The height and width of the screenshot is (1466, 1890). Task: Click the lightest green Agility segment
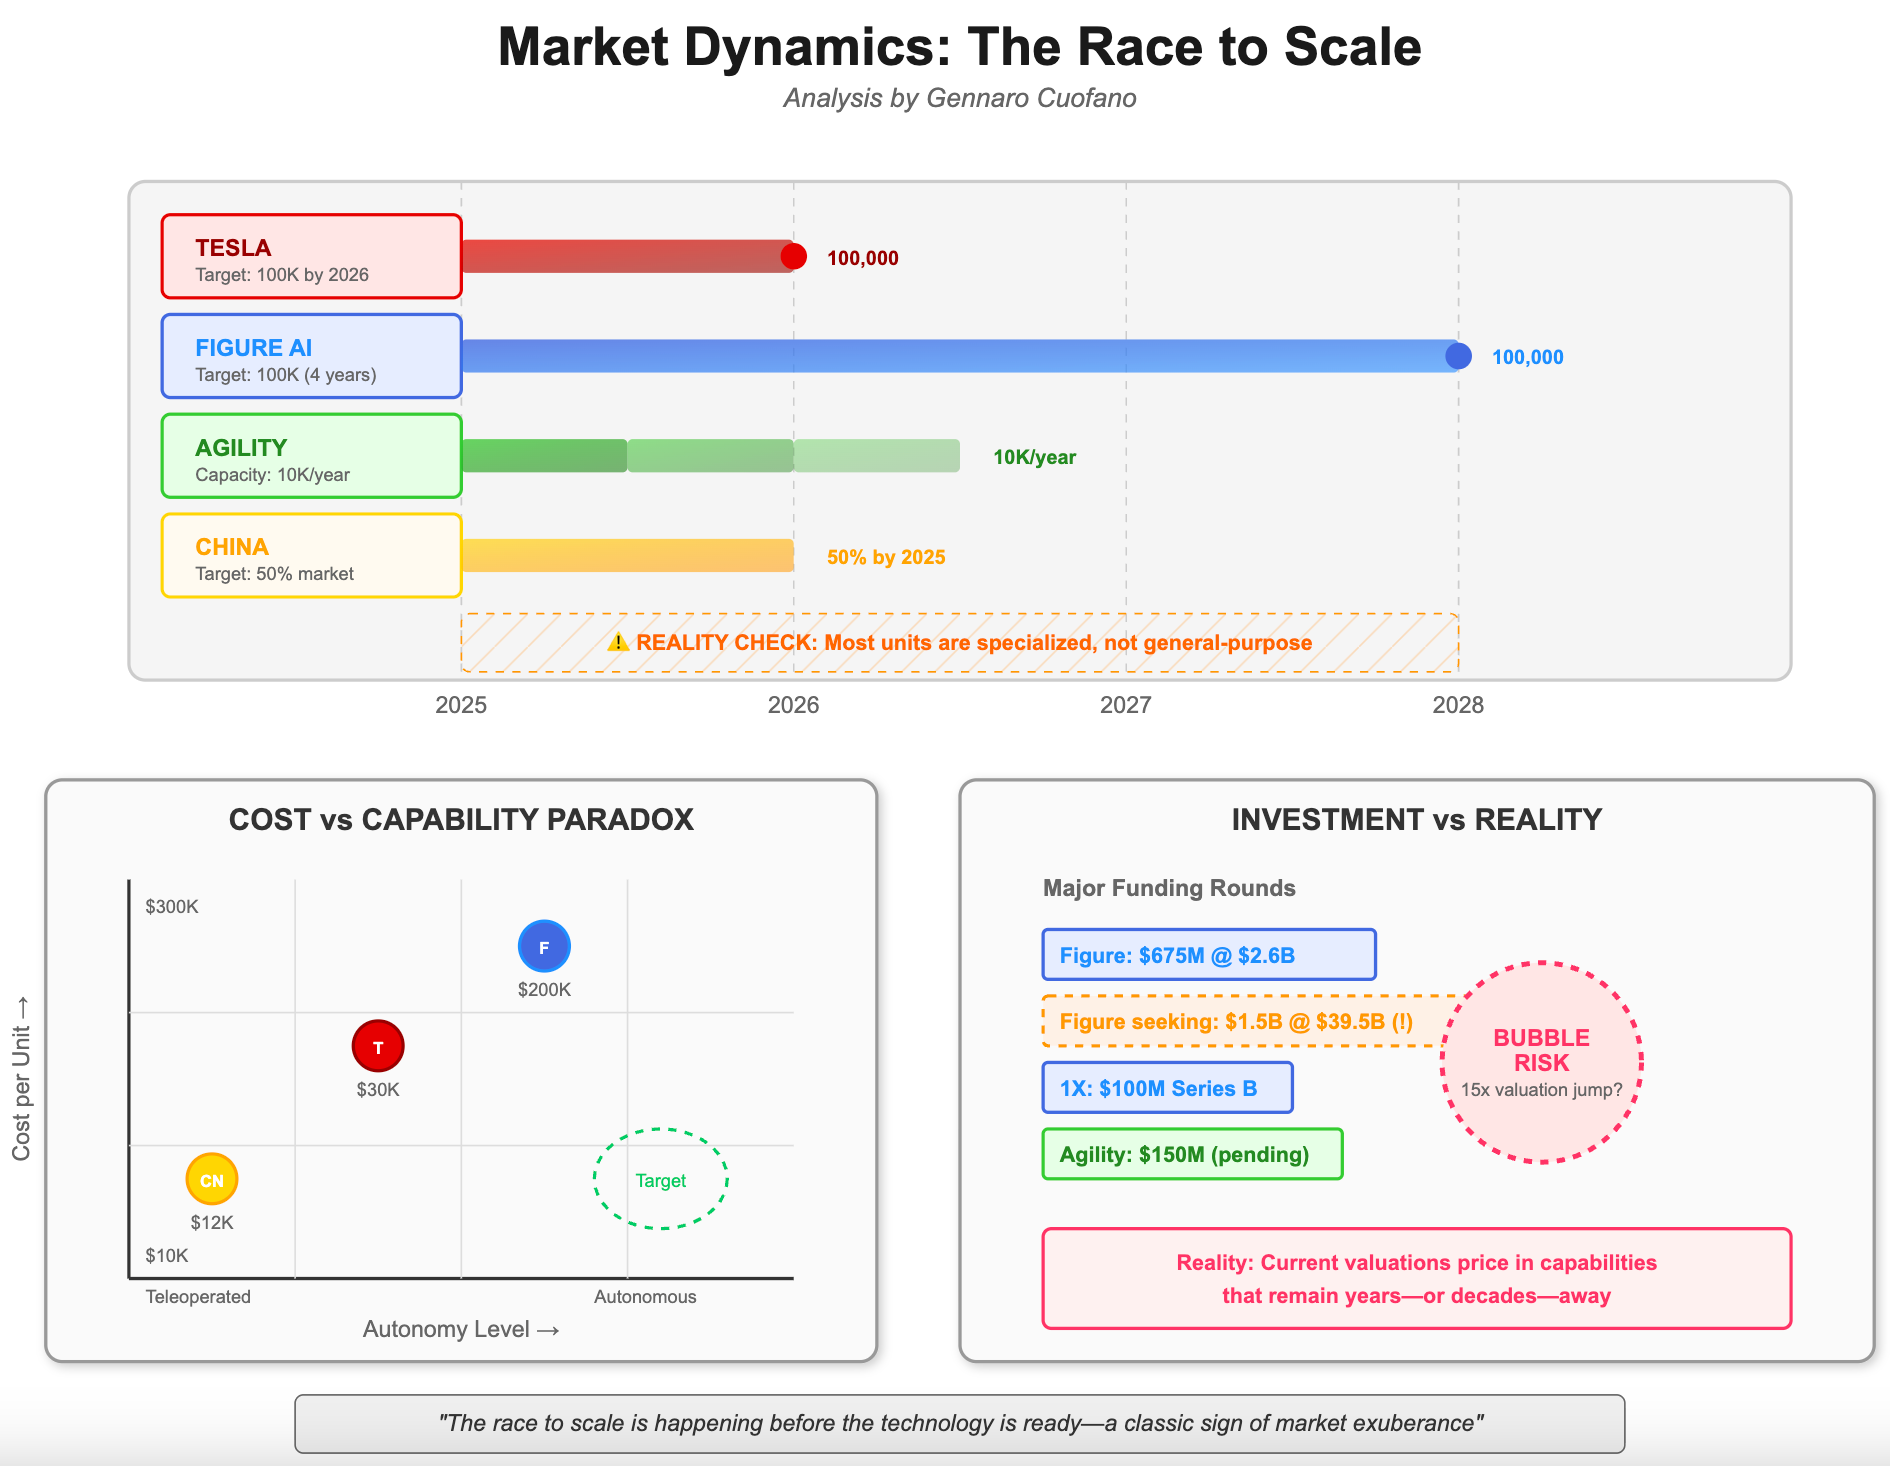[x=877, y=456]
